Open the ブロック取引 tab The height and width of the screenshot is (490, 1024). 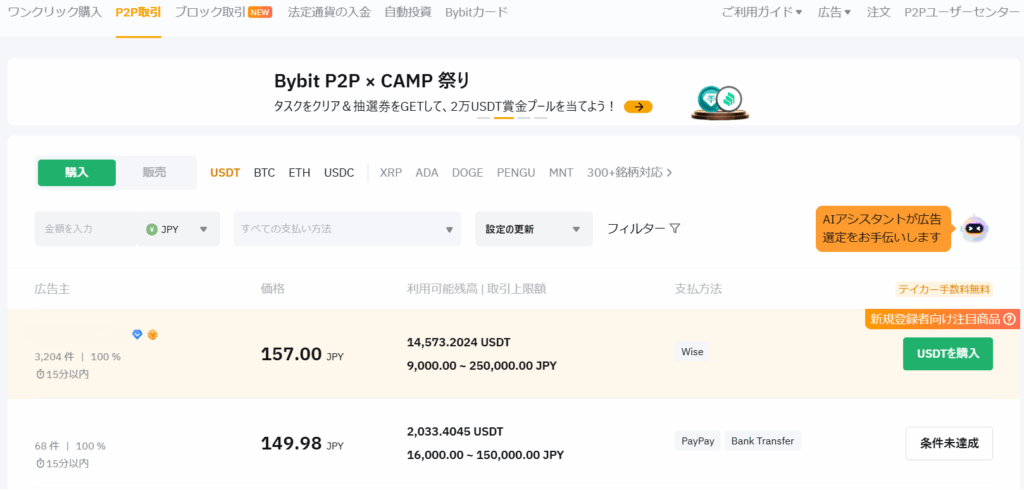tap(222, 12)
